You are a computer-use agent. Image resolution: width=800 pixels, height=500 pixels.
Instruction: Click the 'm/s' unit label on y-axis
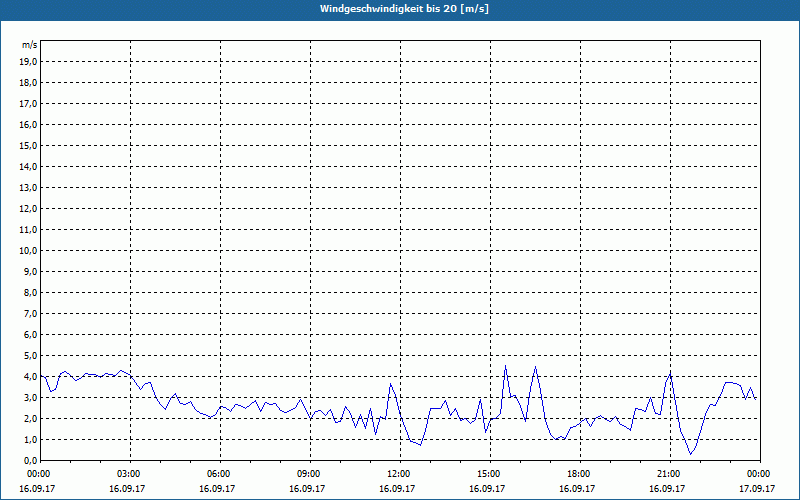click(29, 45)
